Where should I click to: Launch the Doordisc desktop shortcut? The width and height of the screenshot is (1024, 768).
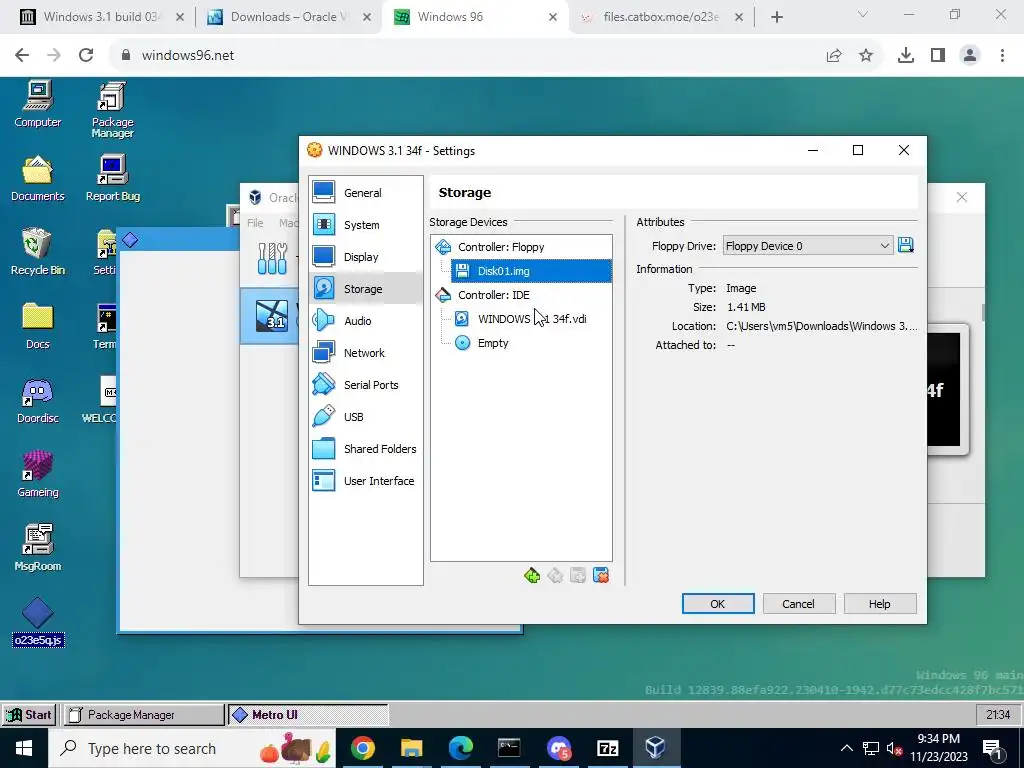[37, 400]
